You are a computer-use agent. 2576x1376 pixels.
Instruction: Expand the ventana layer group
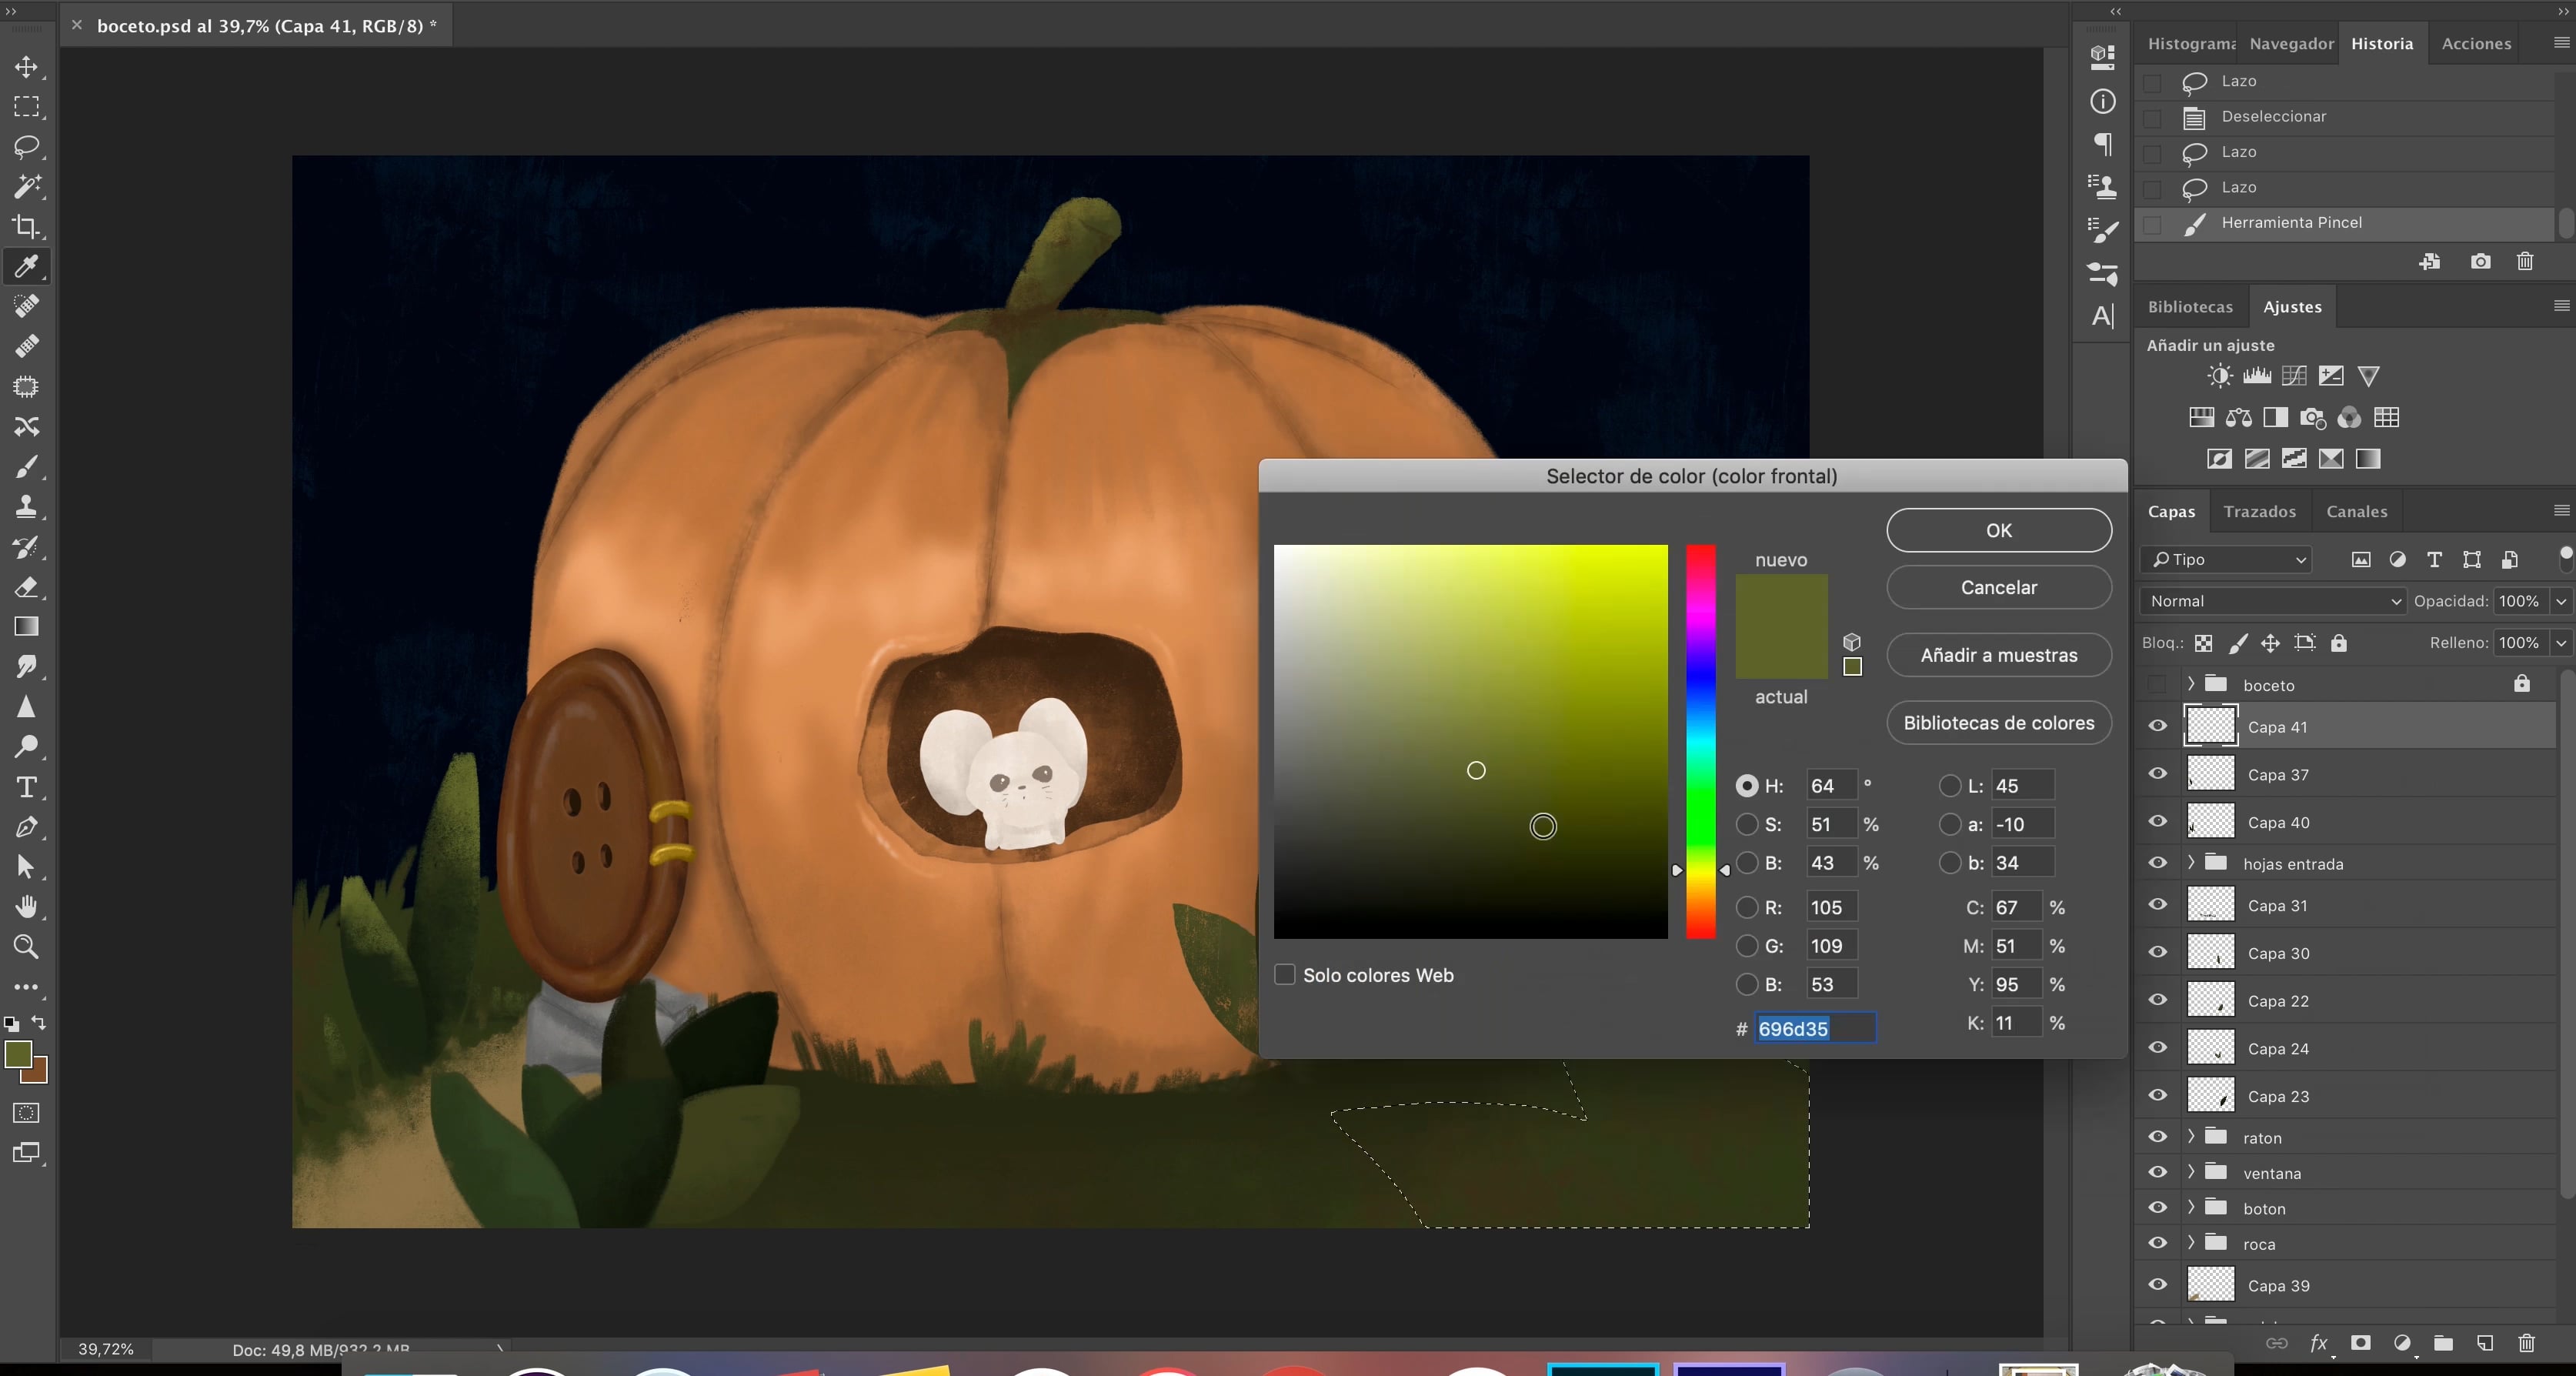pos(2191,1172)
